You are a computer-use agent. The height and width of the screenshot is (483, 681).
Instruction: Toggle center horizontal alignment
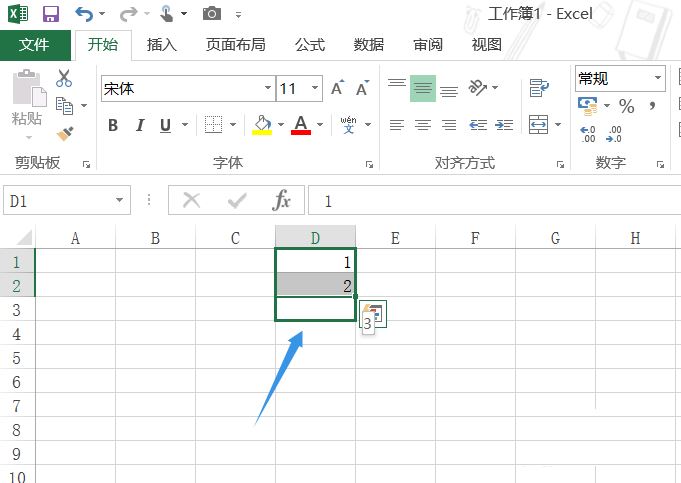[423, 125]
